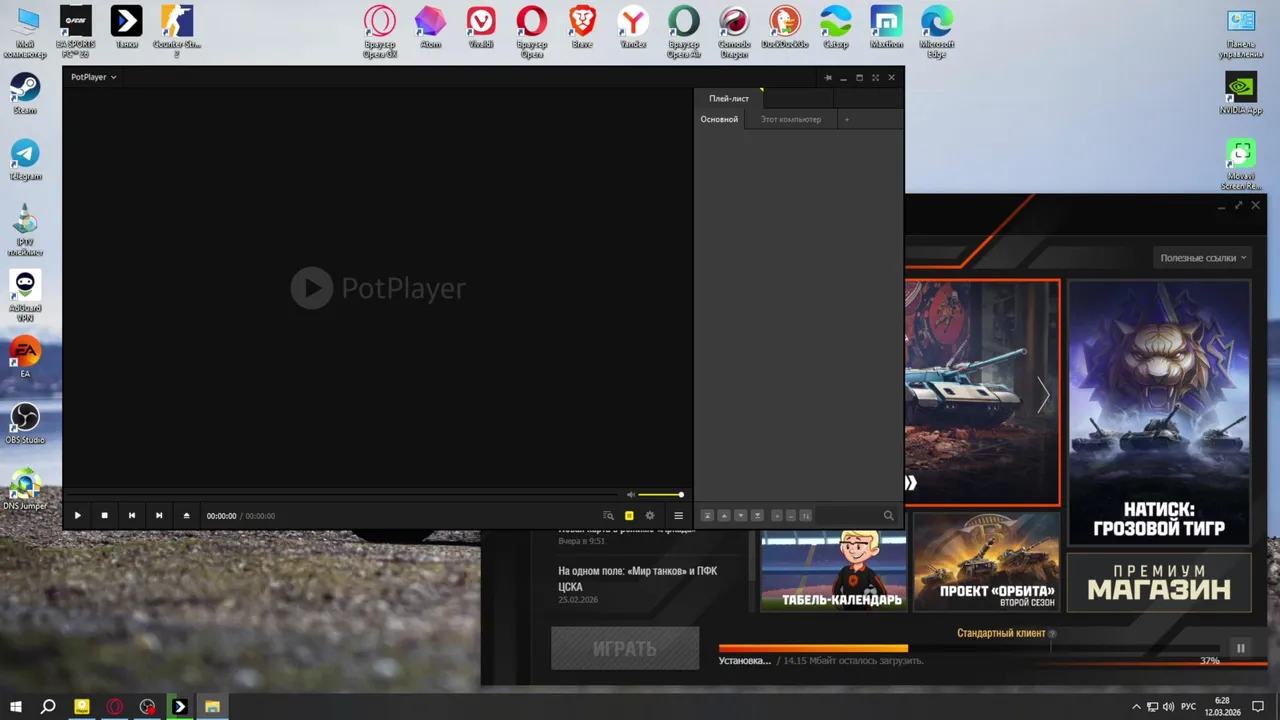
Task: Open NVIDIA App desktop icon
Action: click(x=1241, y=94)
